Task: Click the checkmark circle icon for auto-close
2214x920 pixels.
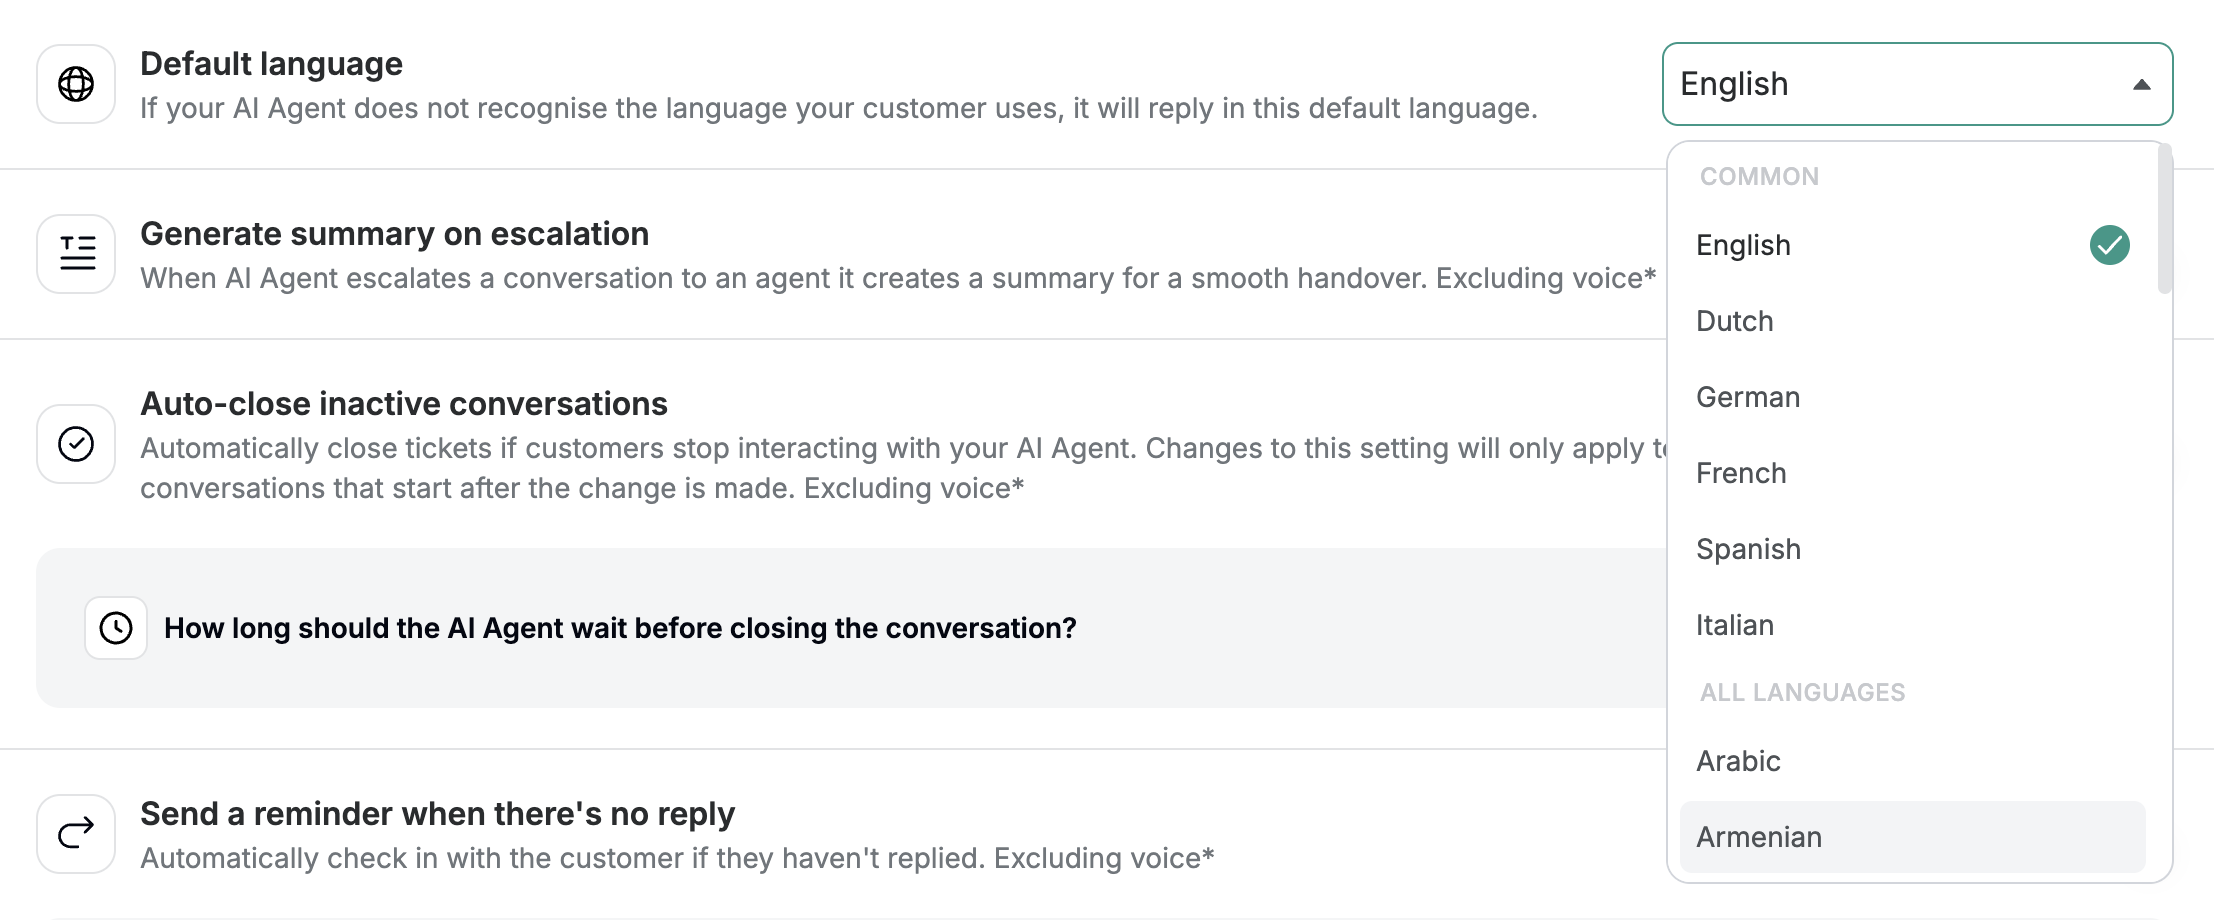Action: pyautogui.click(x=76, y=444)
